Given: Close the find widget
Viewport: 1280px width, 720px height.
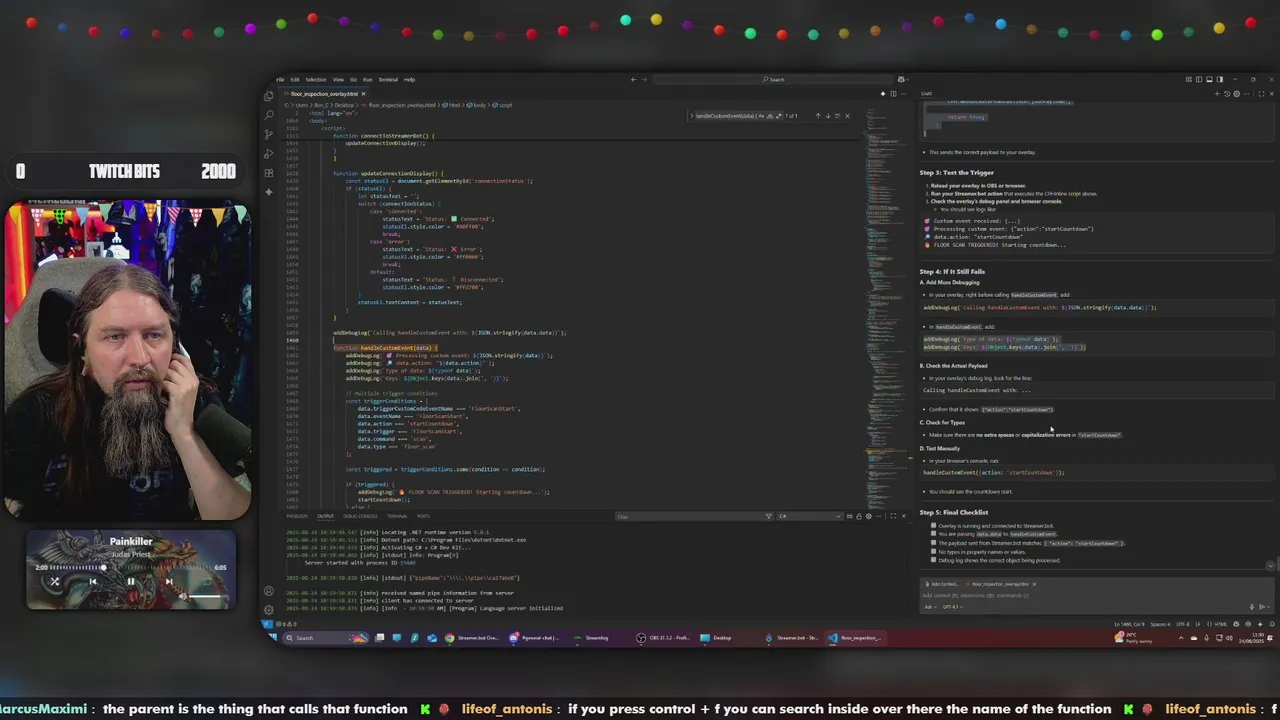Looking at the screenshot, I should click(x=847, y=115).
